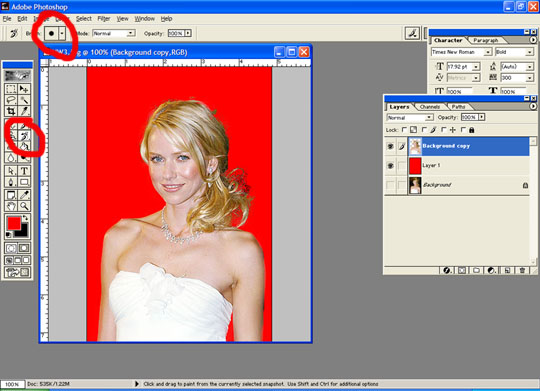Toggle Lock image pixels checkbox
540x391 pixels.
pos(424,130)
